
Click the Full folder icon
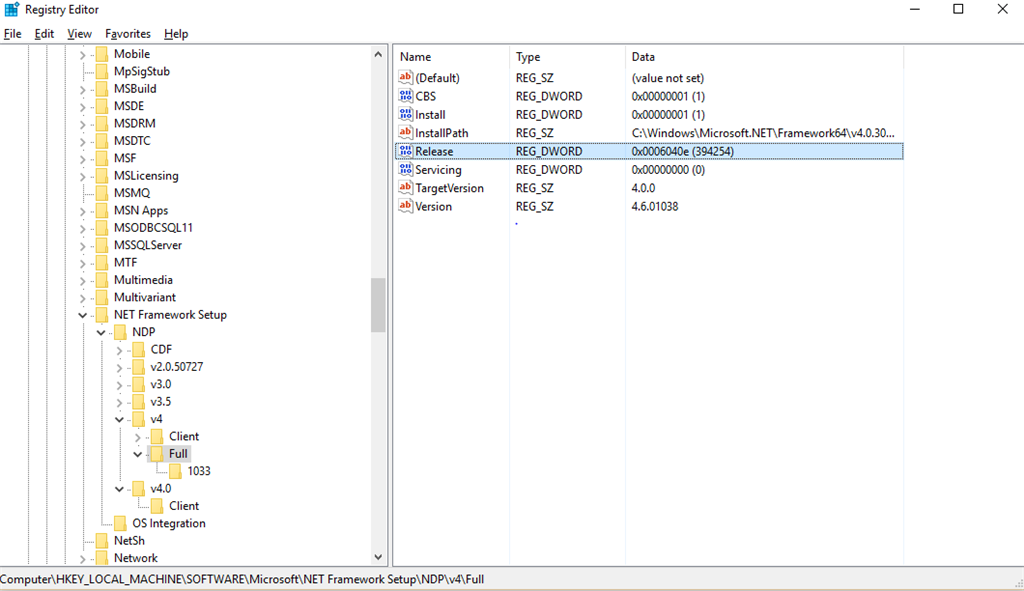point(157,453)
